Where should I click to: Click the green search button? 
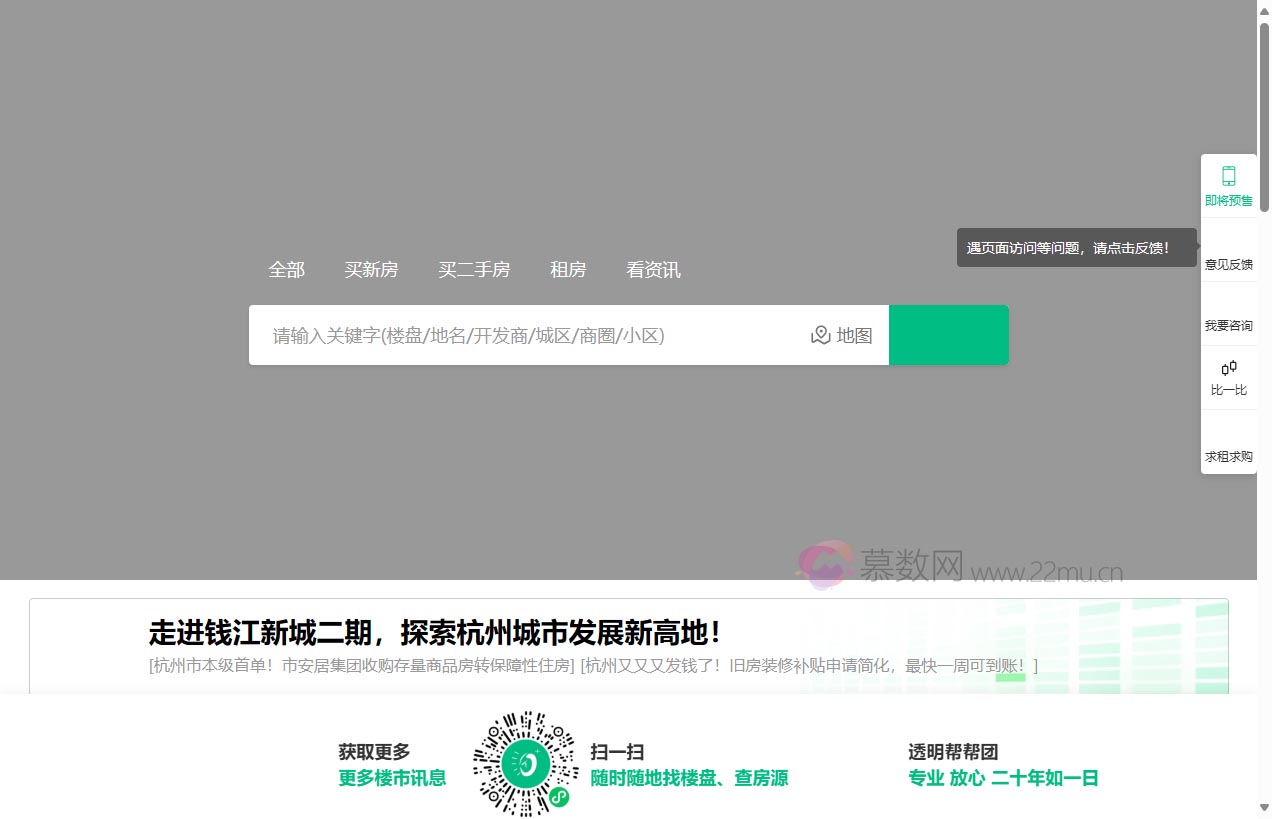point(948,335)
